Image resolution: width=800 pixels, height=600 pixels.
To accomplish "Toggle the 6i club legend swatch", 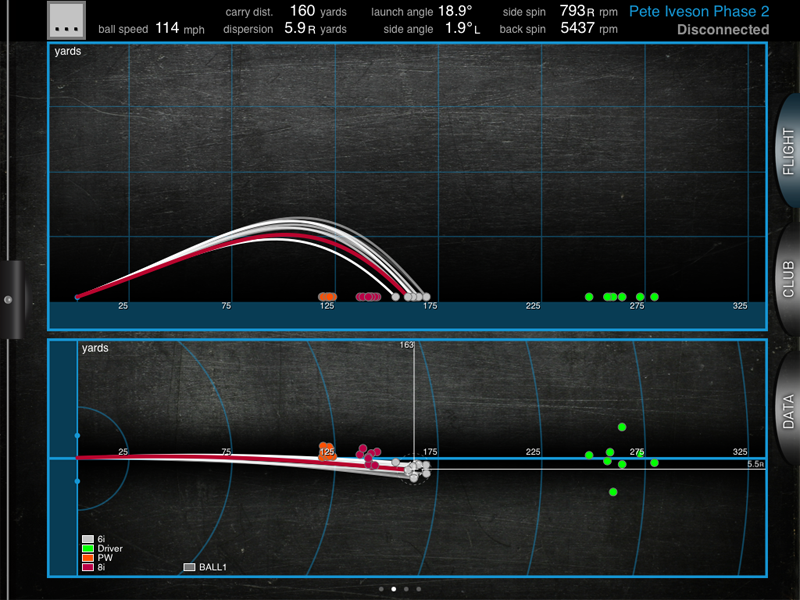I will [87, 539].
